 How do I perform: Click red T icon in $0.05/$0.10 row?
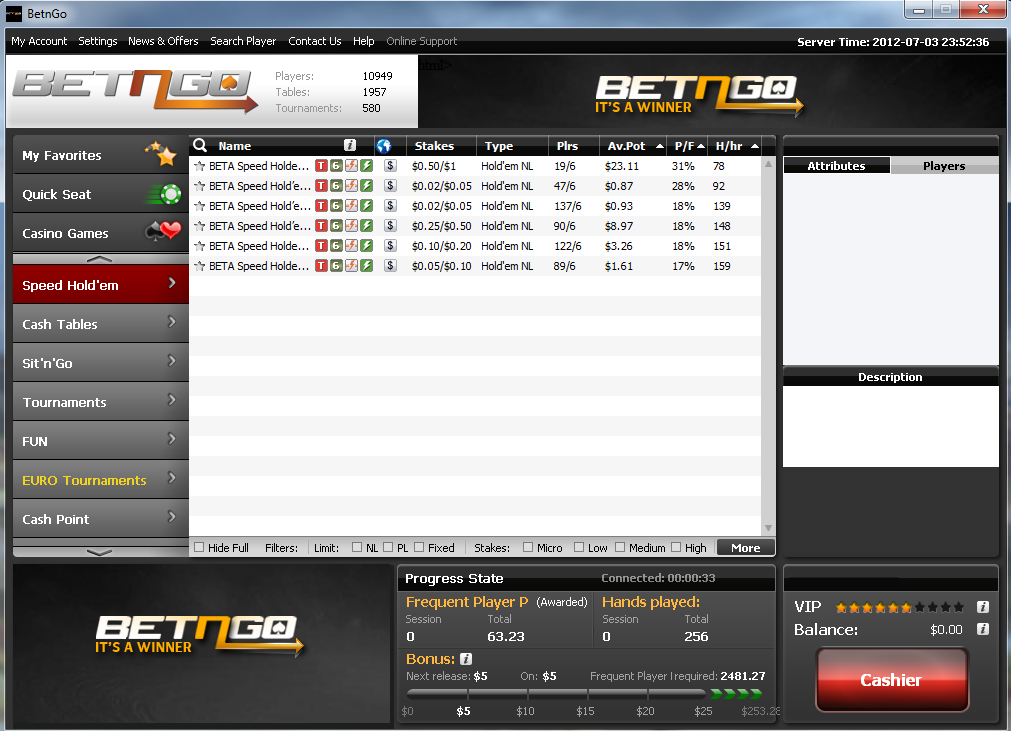(x=321, y=266)
